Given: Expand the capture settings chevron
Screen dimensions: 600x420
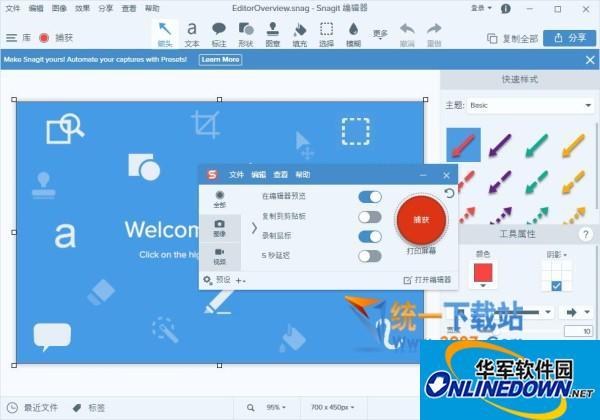Looking at the screenshot, I should [x=254, y=228].
